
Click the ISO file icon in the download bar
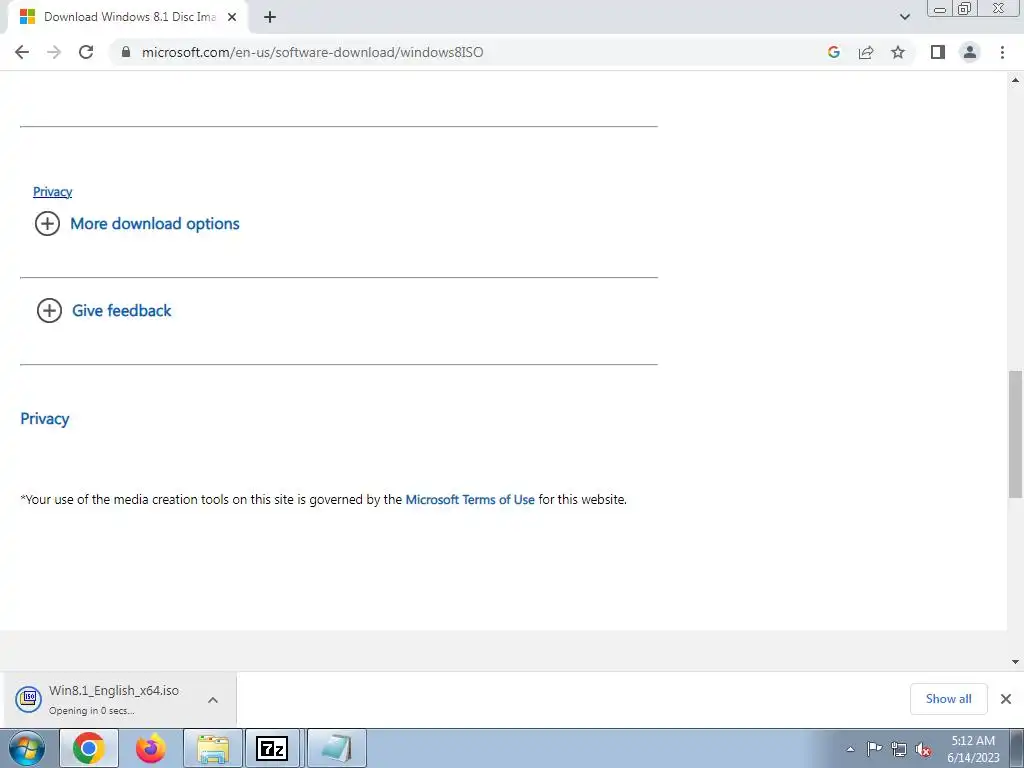[29, 699]
